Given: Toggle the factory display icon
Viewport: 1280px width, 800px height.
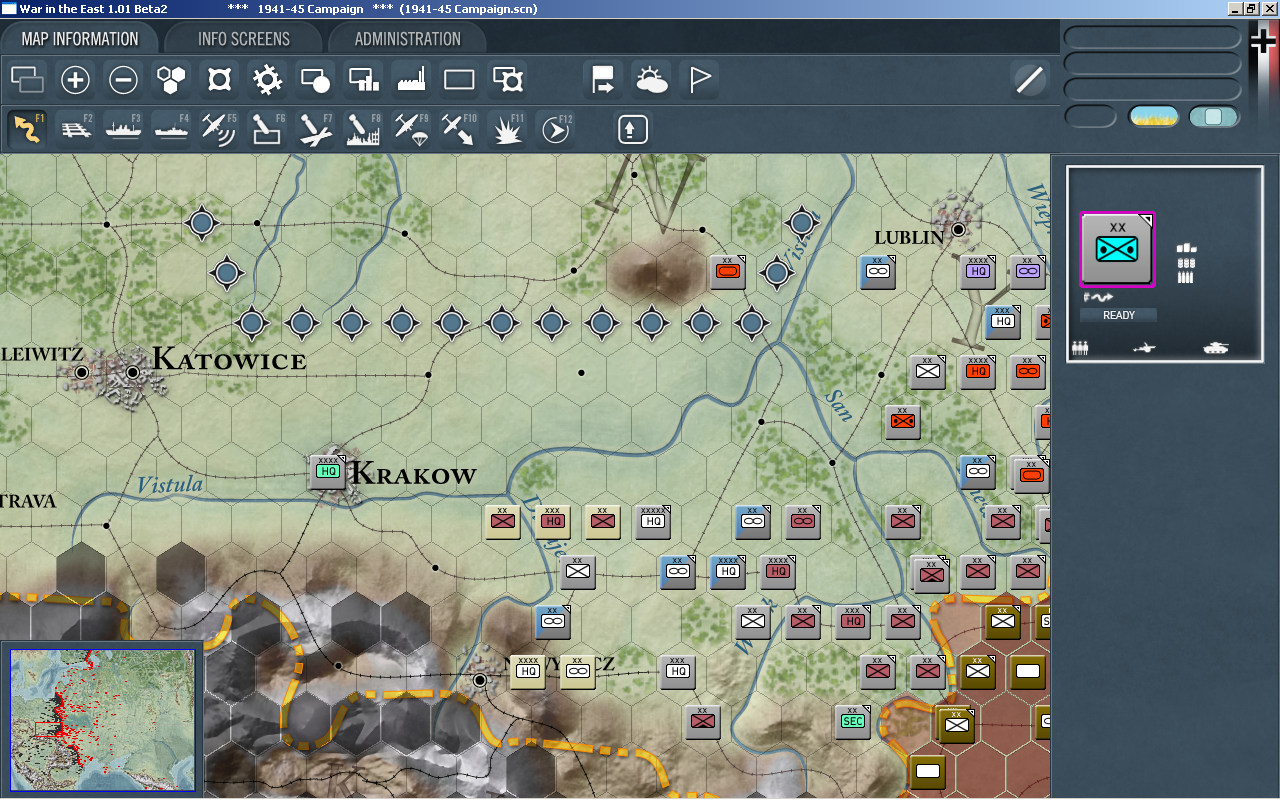Looking at the screenshot, I should pos(412,79).
